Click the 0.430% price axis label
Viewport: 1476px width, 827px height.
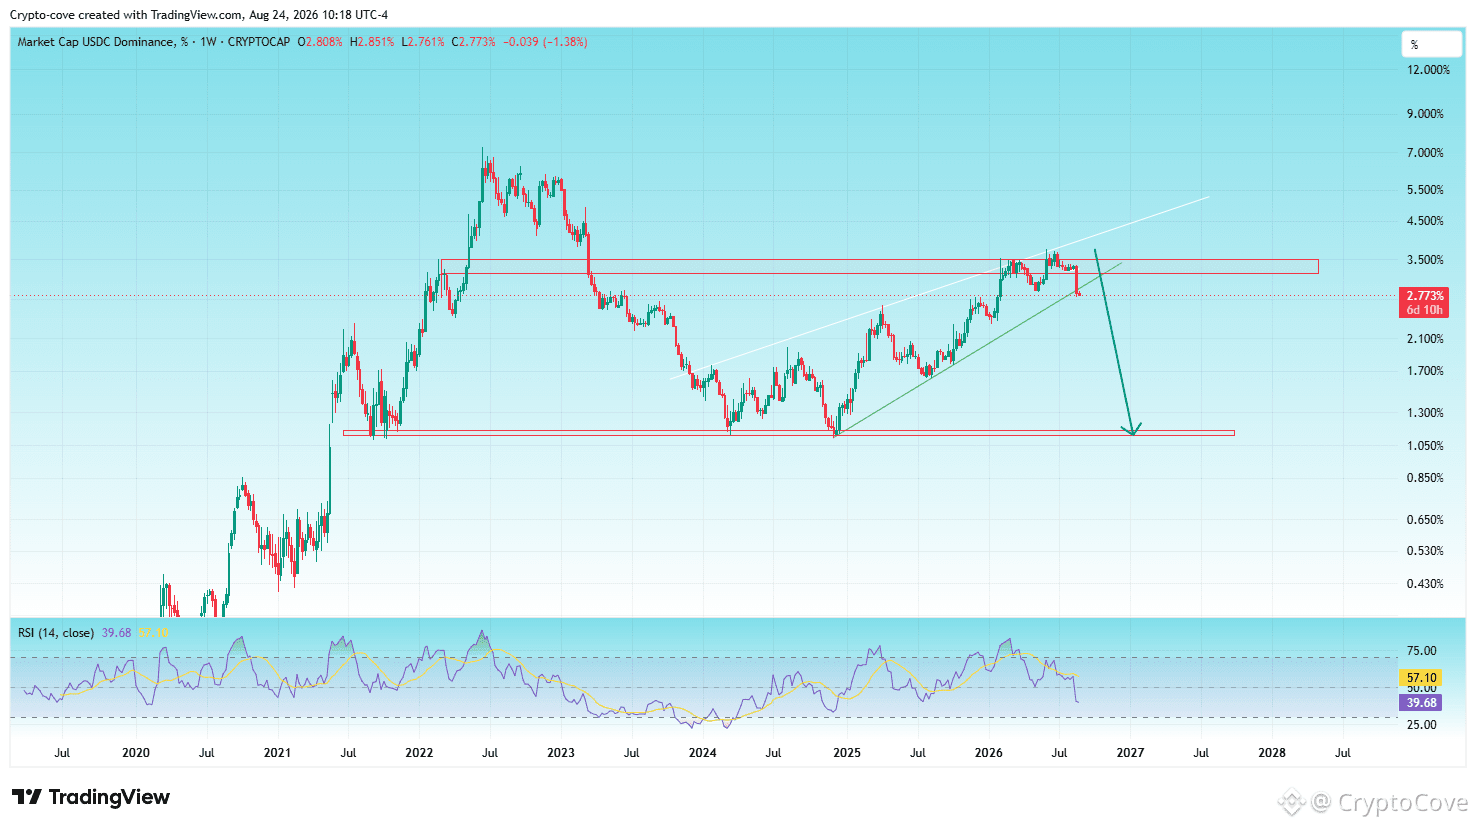1425,584
